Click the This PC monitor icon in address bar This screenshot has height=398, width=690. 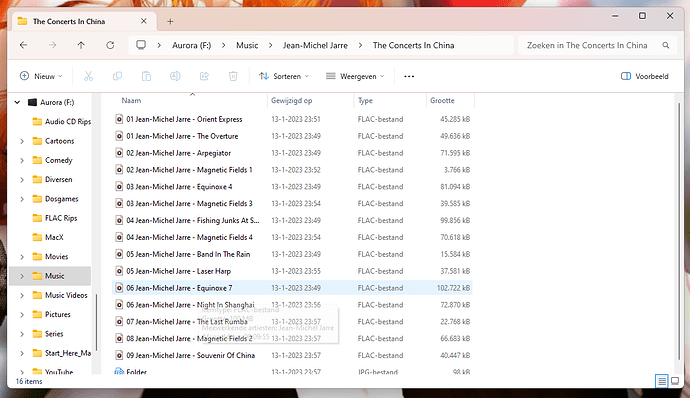141,45
